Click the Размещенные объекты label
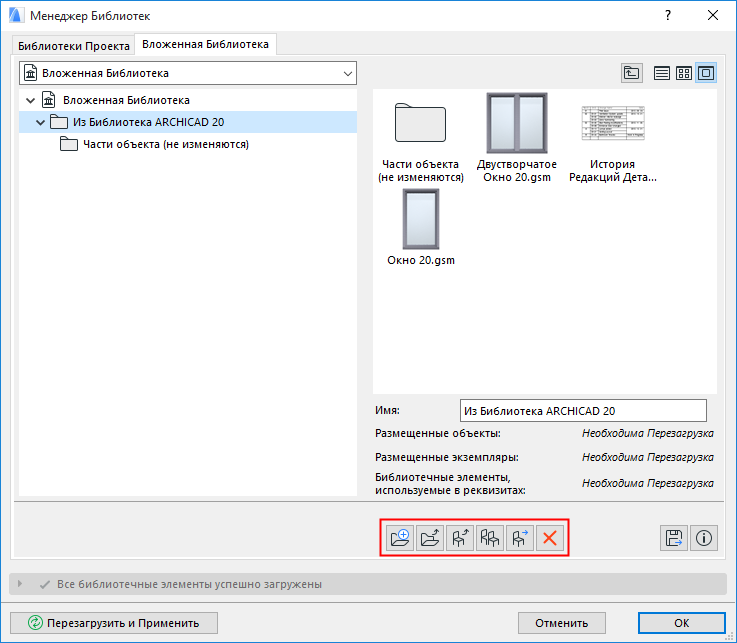 (438, 433)
